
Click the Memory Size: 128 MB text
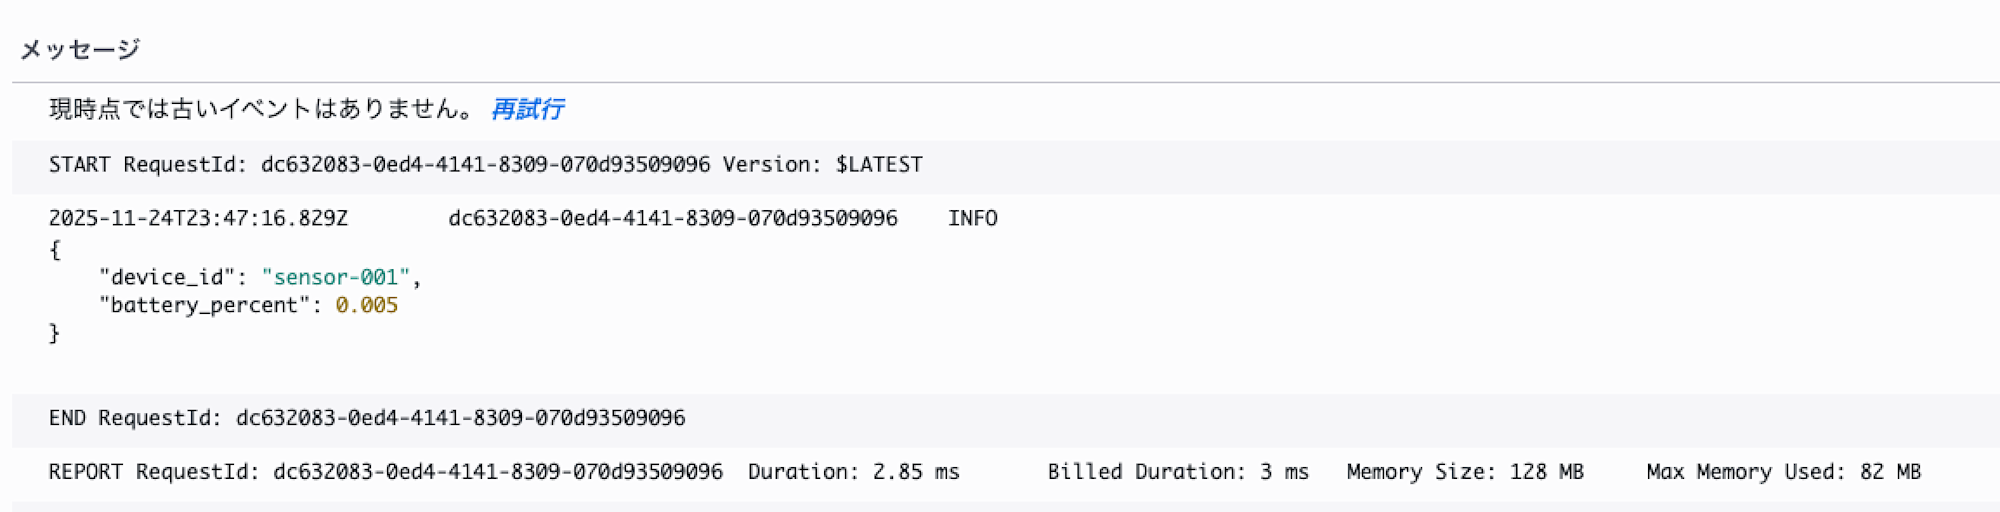pyautogui.click(x=1464, y=472)
